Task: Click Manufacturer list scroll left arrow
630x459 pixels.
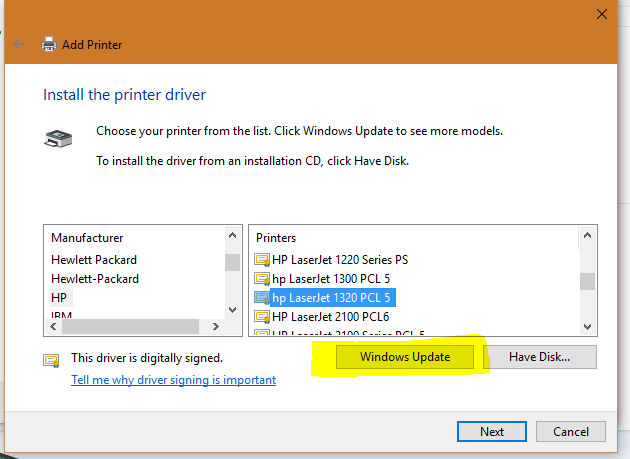Action: coord(53,326)
